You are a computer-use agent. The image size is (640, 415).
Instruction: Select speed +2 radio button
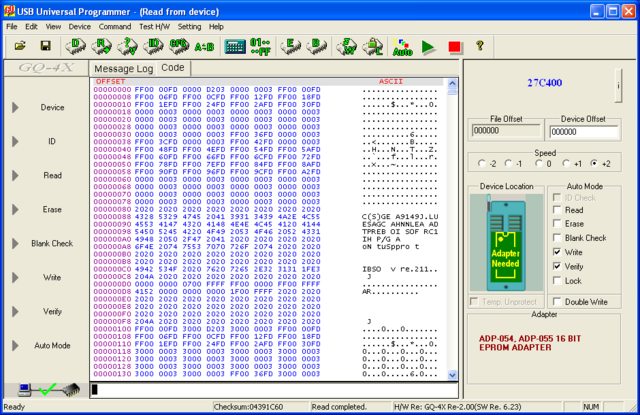[594, 163]
